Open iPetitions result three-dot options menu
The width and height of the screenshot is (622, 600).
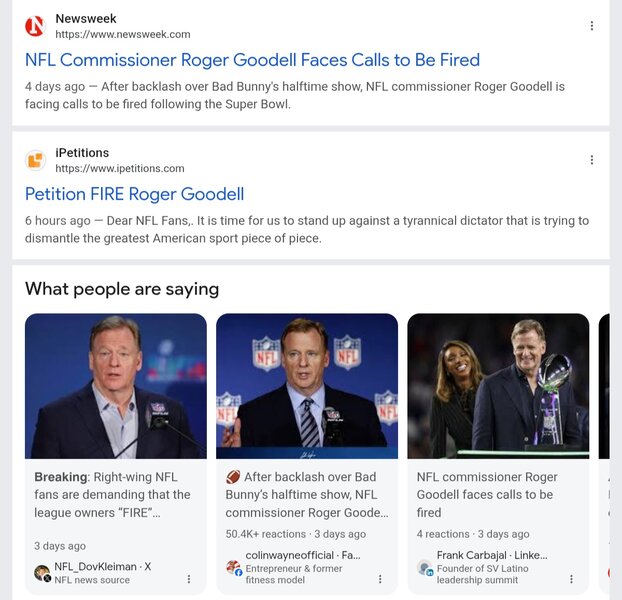[592, 160]
